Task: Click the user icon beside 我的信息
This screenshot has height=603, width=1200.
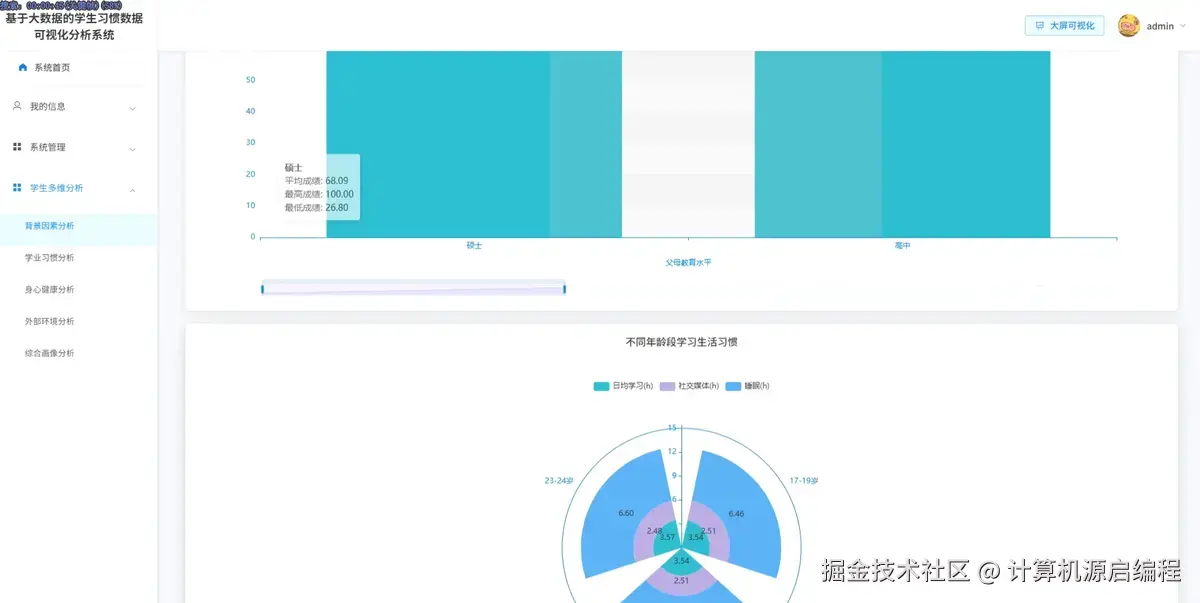Action: click(x=17, y=105)
